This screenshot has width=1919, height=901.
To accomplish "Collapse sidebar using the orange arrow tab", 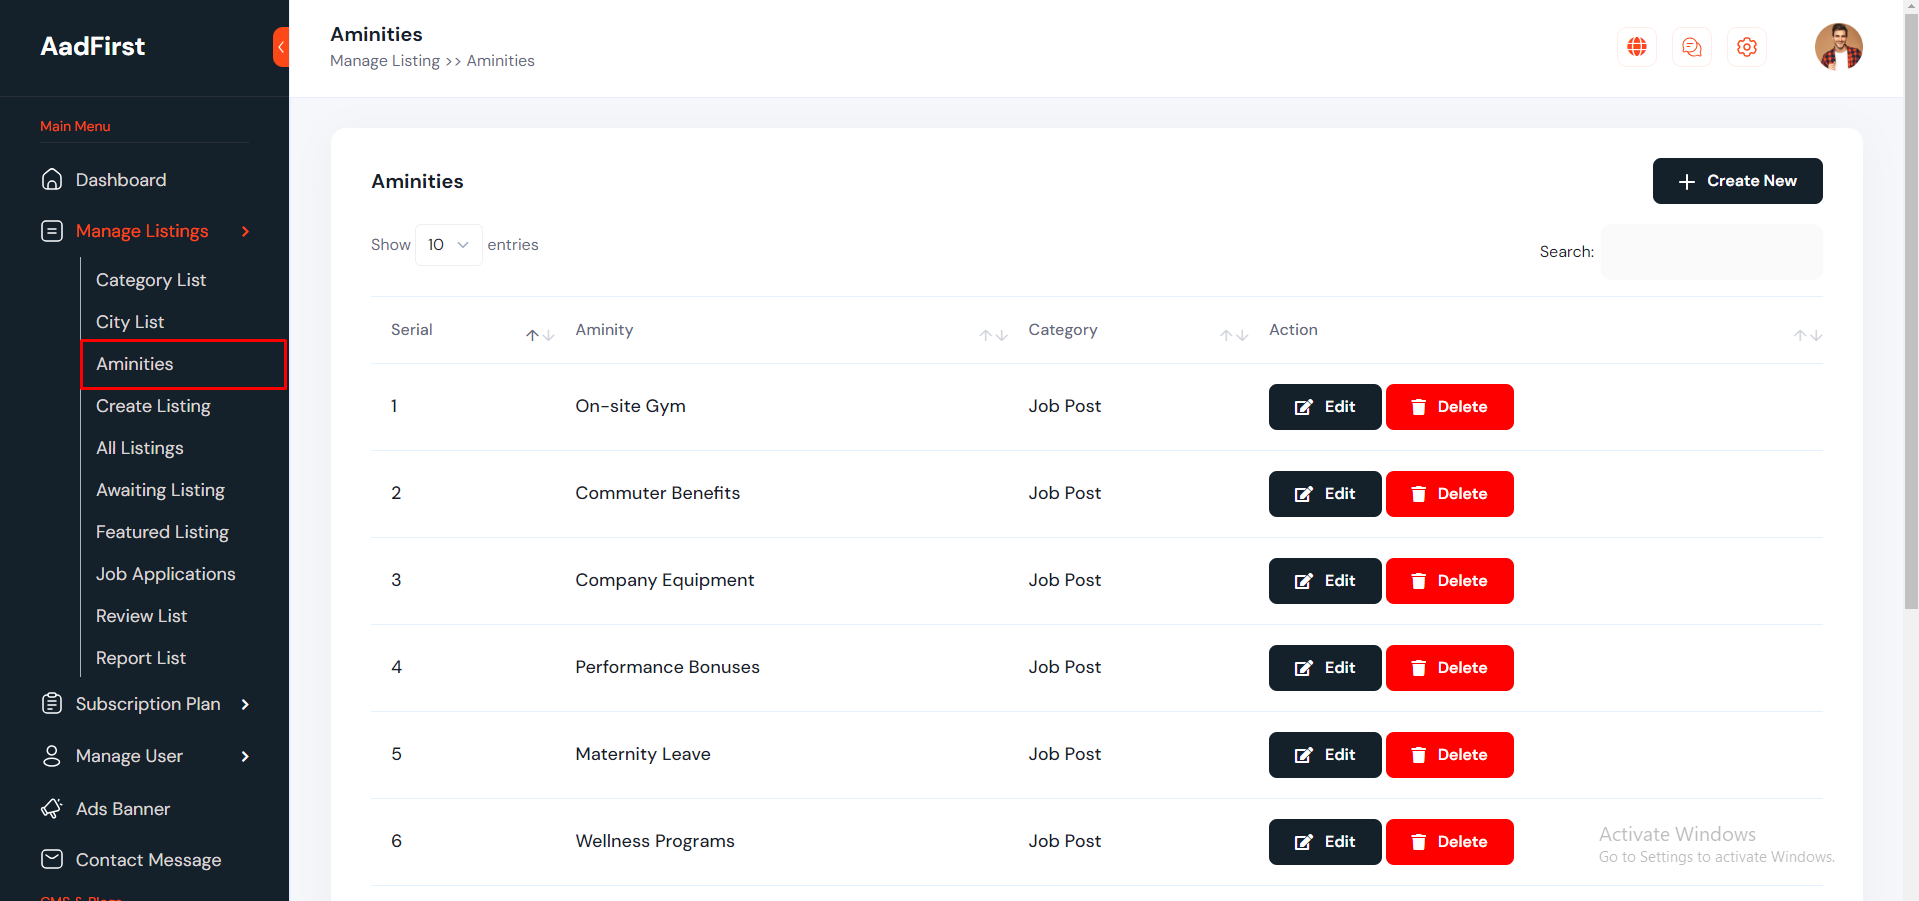I will (x=281, y=47).
